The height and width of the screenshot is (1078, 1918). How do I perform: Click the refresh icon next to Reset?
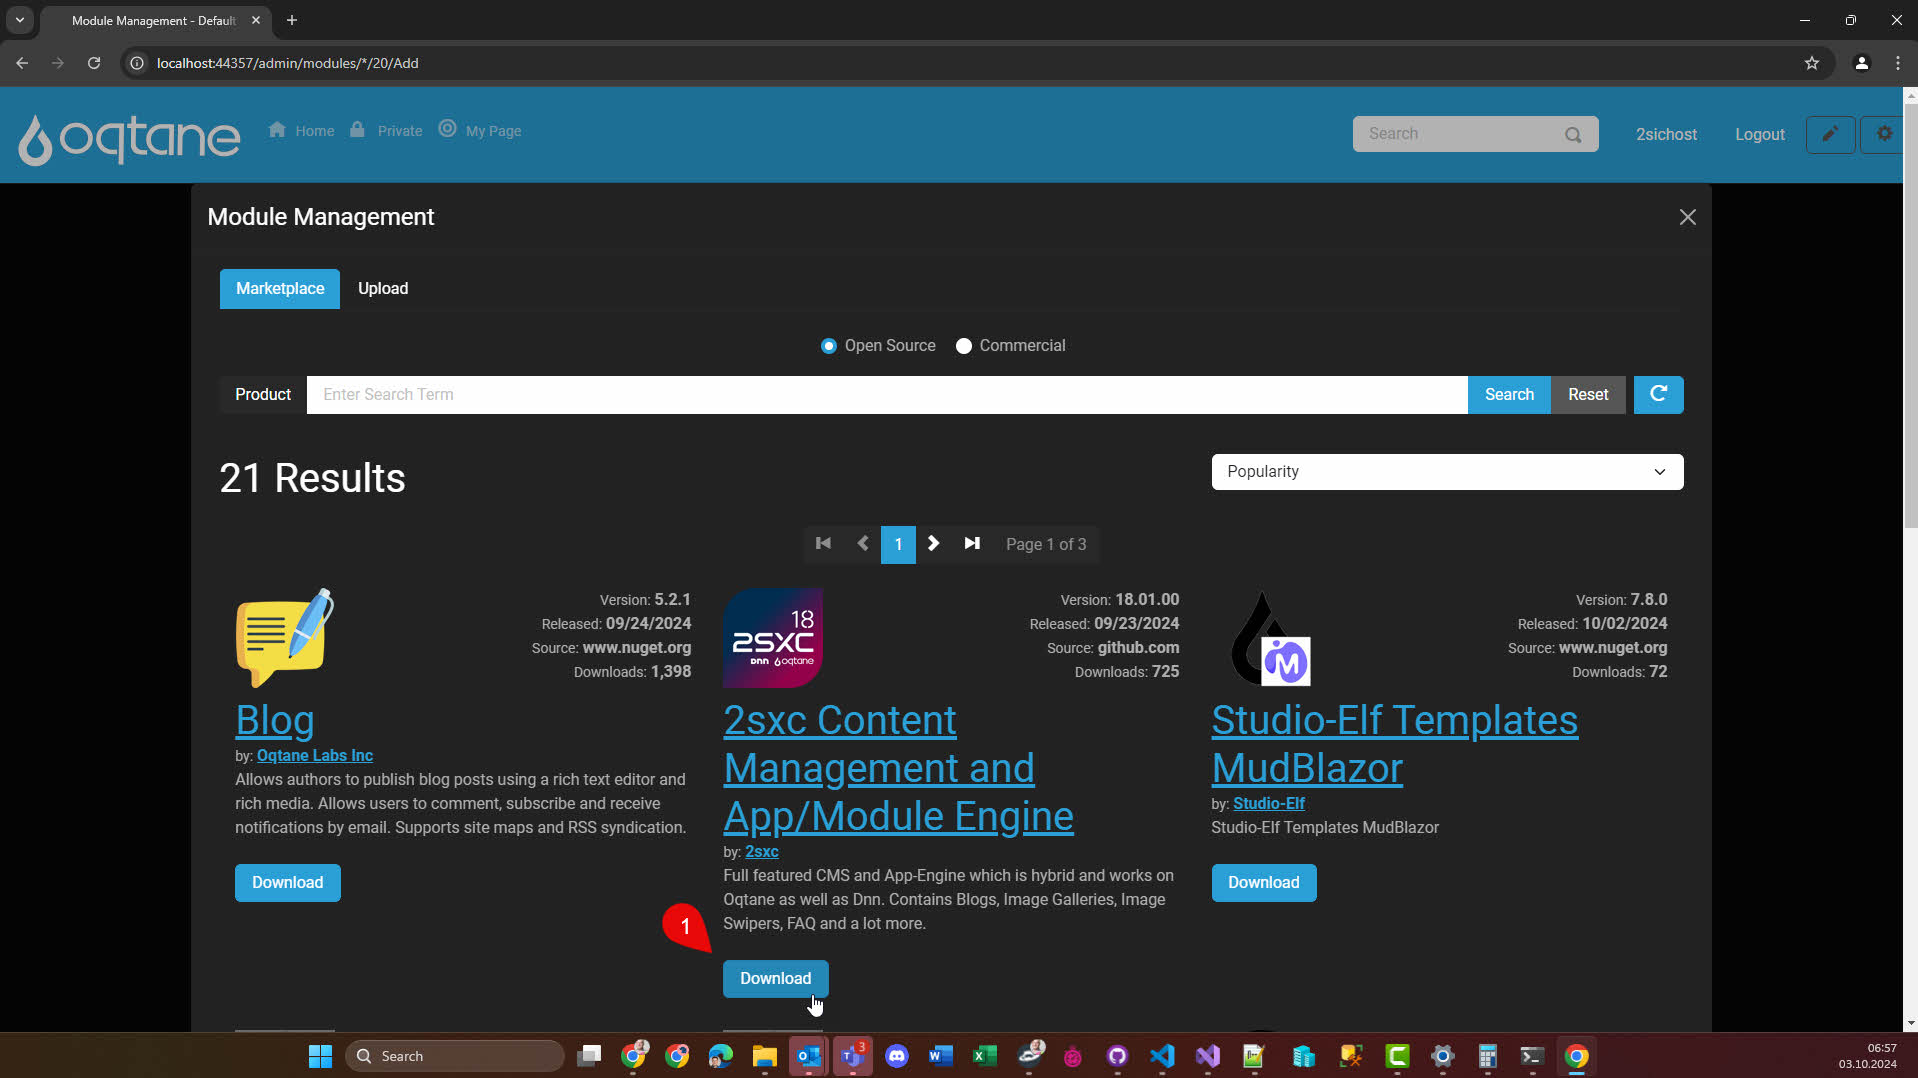(1658, 394)
